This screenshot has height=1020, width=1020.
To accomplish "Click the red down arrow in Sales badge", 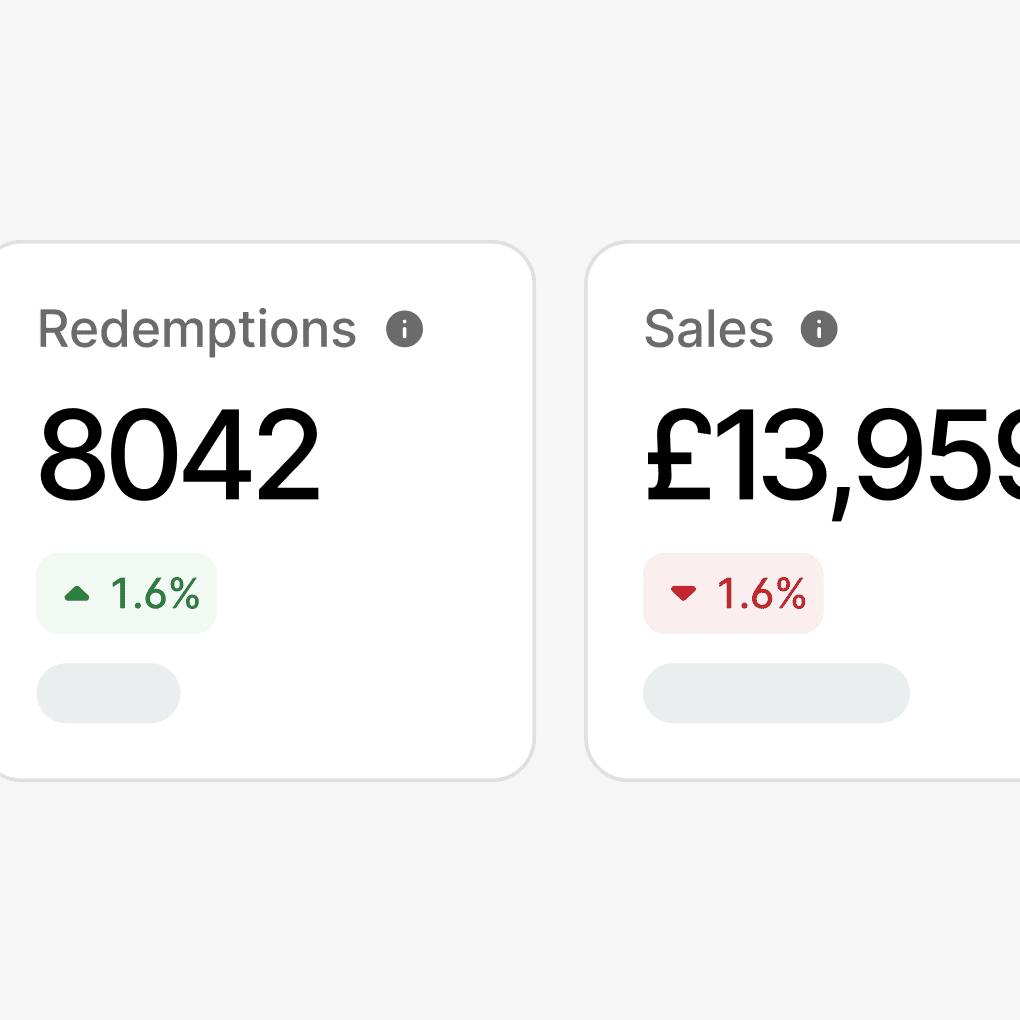I will point(683,594).
